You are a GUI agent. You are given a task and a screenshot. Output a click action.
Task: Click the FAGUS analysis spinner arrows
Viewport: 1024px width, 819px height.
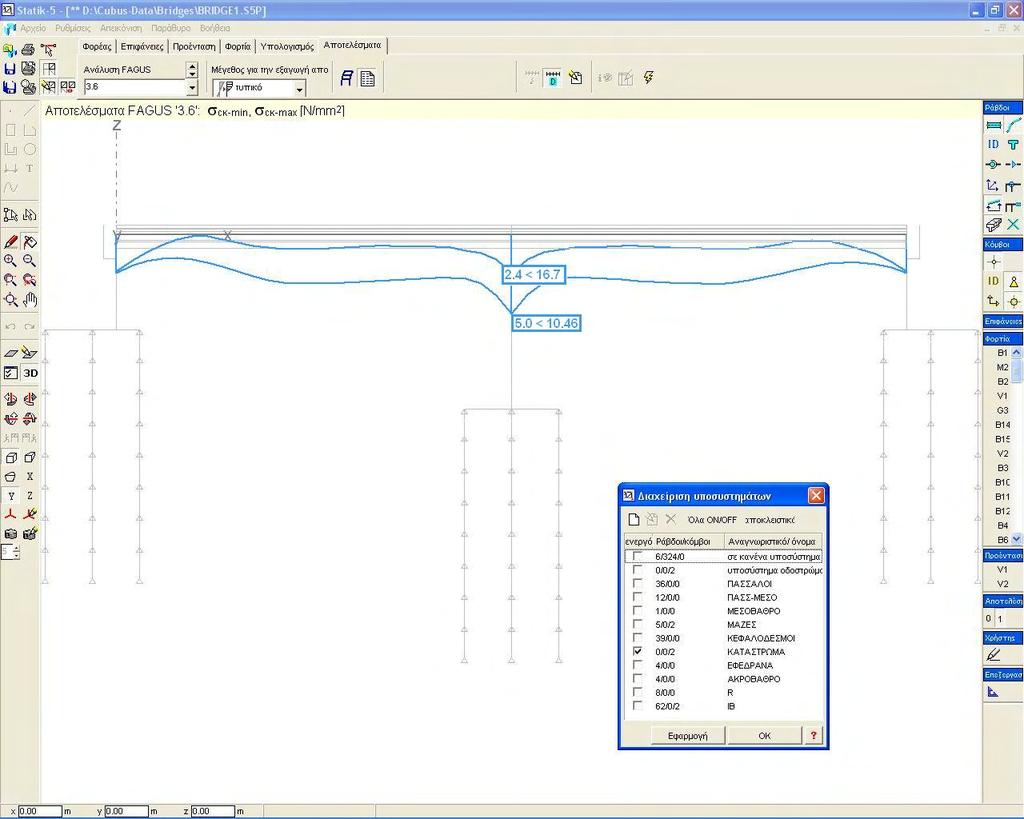(x=192, y=69)
